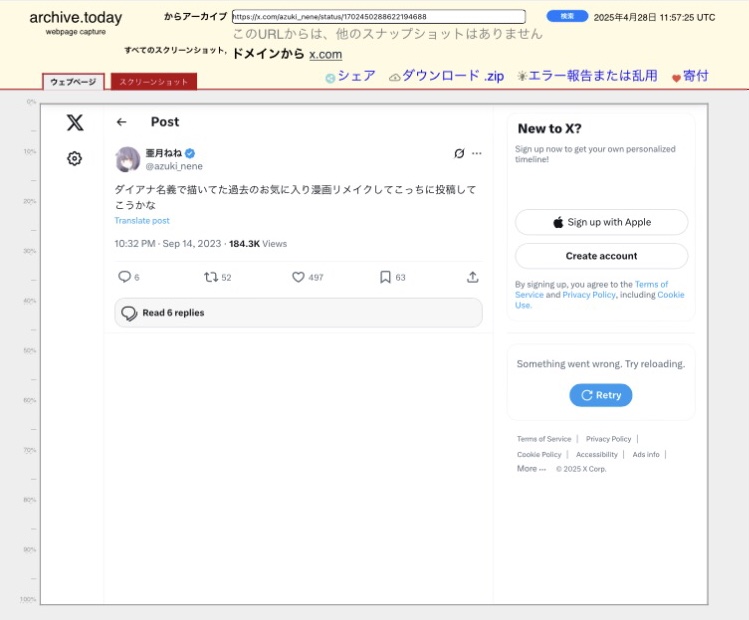Open the Cookie Use link
This screenshot has width=749, height=620.
[599, 300]
